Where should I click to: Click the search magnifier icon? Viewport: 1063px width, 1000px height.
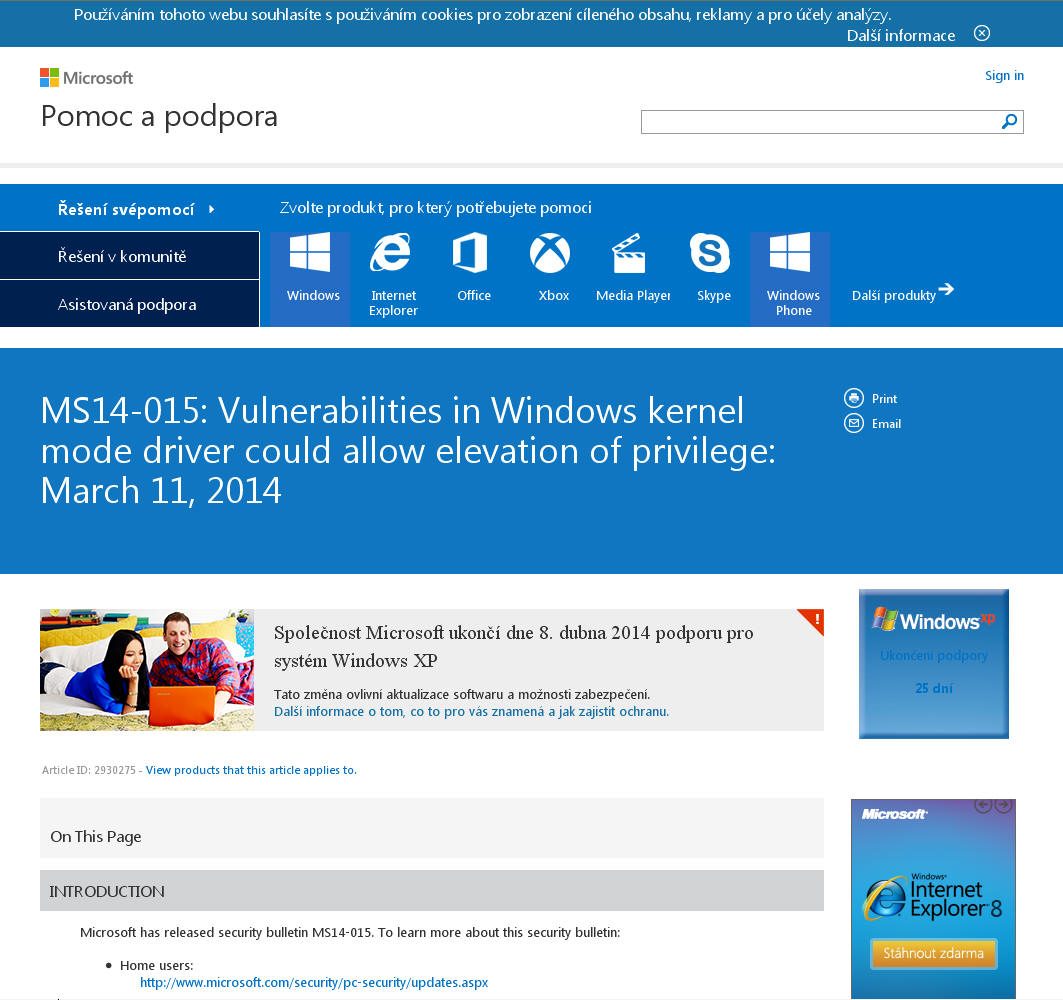(x=1009, y=122)
